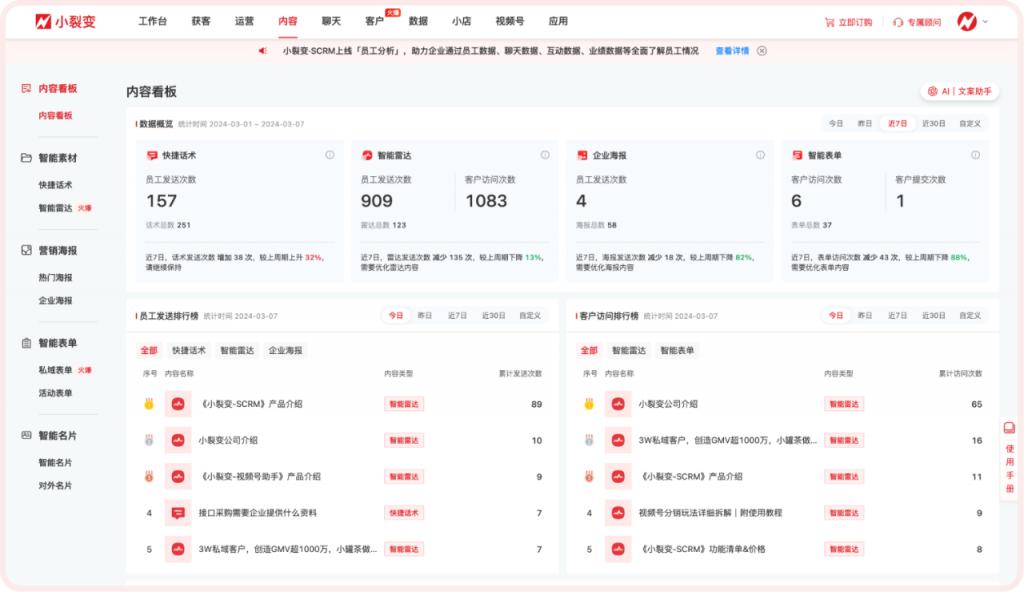Select 昨日 in 员工发送排行榜 range
The height and width of the screenshot is (592, 1024).
(x=424, y=316)
